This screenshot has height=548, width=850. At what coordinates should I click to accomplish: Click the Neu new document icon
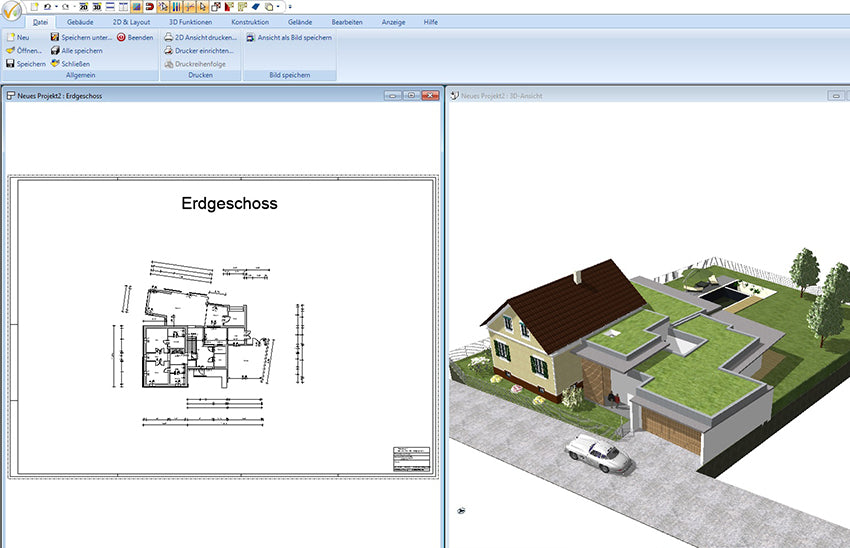click(10, 37)
